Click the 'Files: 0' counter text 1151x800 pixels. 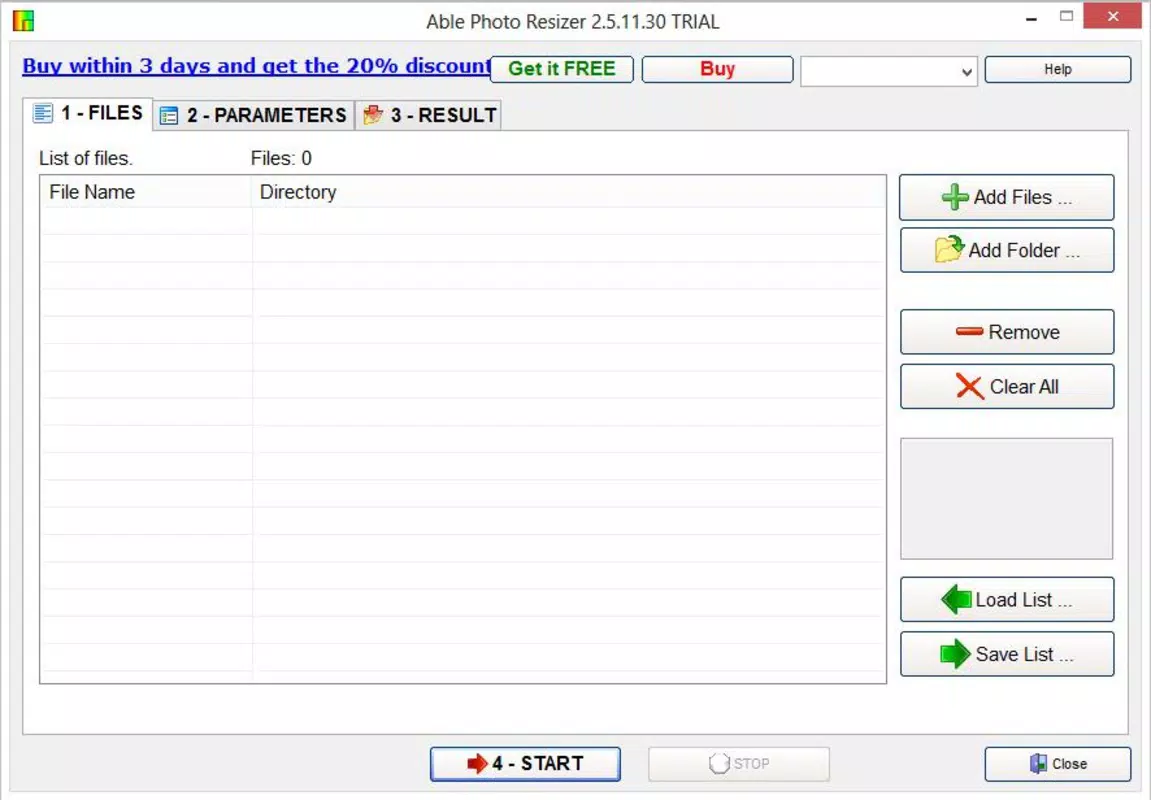pyautogui.click(x=281, y=159)
